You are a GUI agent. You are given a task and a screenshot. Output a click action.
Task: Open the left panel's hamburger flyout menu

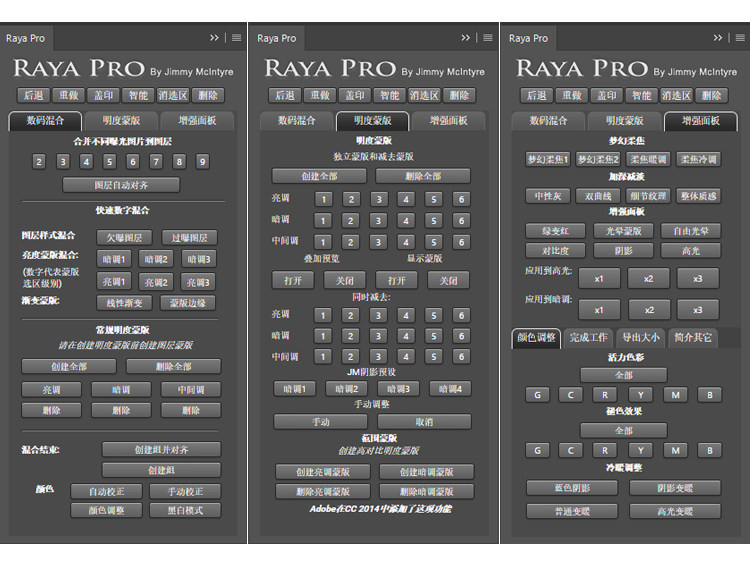click(236, 38)
